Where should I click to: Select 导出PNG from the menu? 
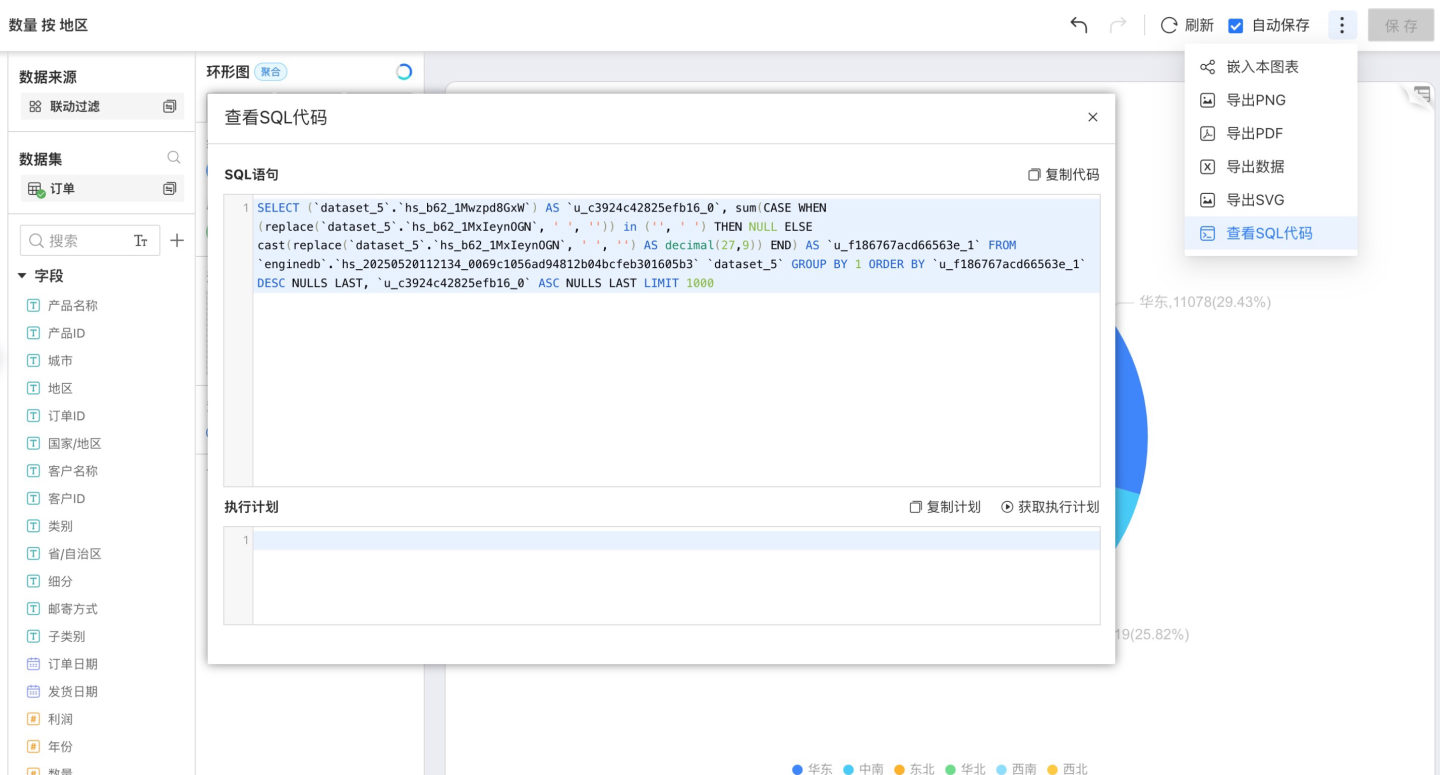click(1256, 100)
